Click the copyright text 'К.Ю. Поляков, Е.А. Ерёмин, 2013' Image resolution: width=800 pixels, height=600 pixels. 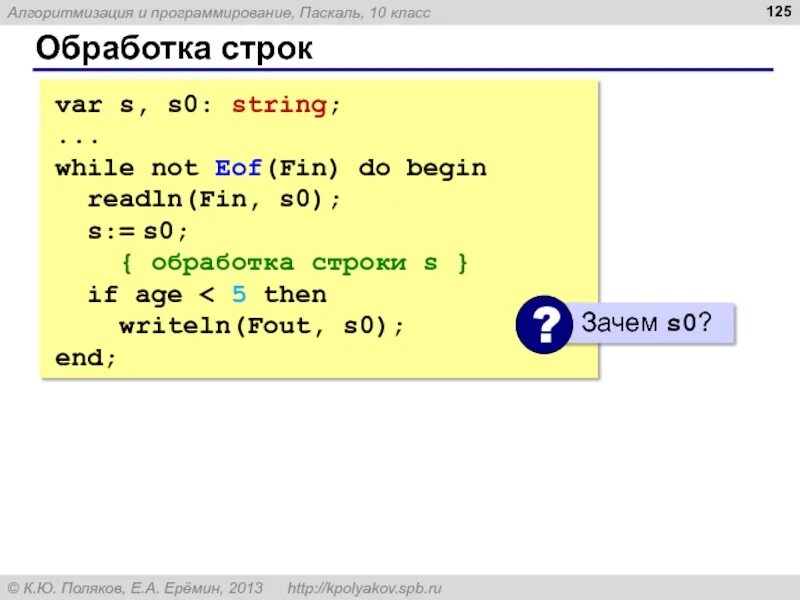click(x=135, y=588)
